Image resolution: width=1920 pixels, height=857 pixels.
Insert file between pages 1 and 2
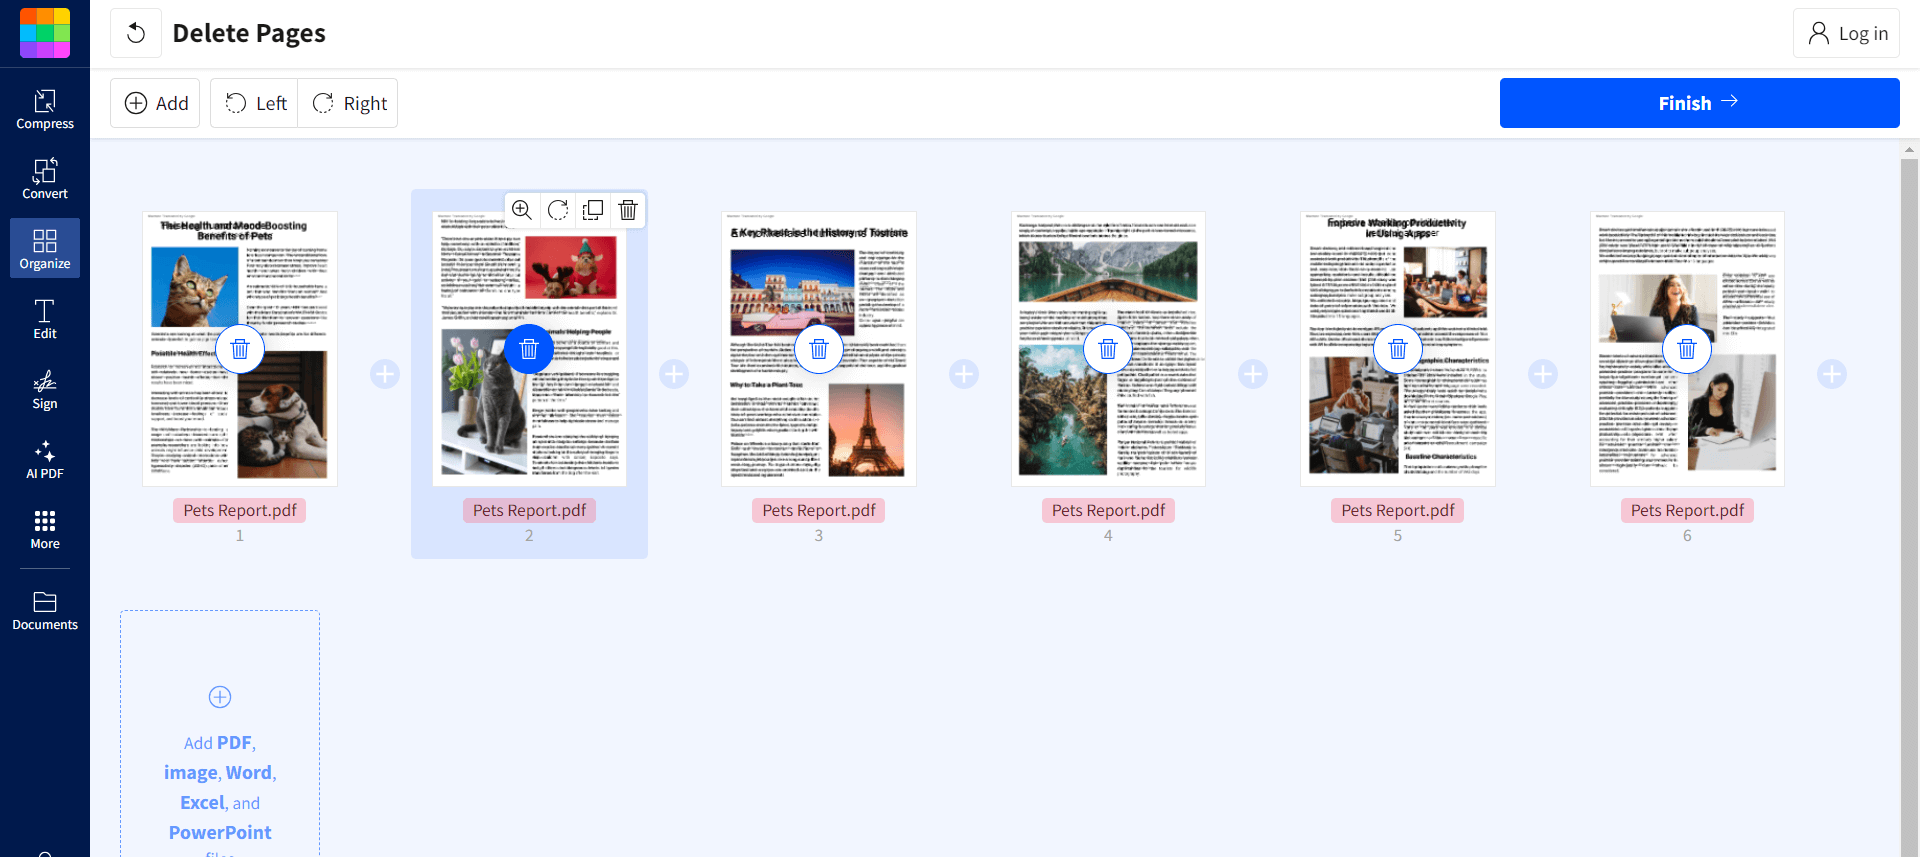click(385, 374)
